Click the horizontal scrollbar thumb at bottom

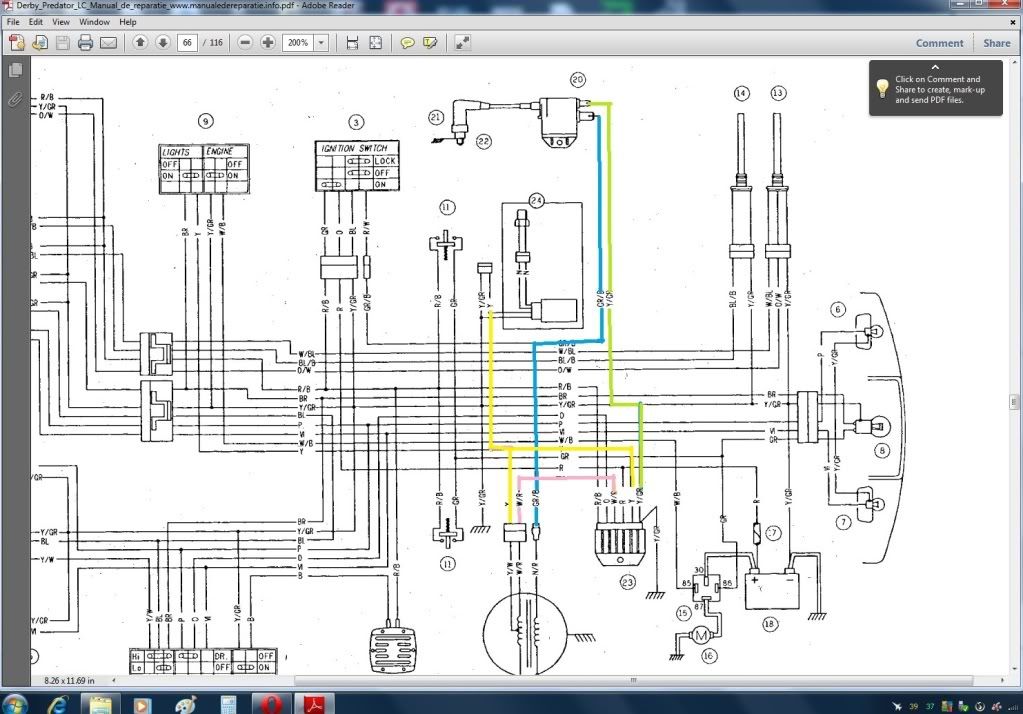(x=633, y=680)
